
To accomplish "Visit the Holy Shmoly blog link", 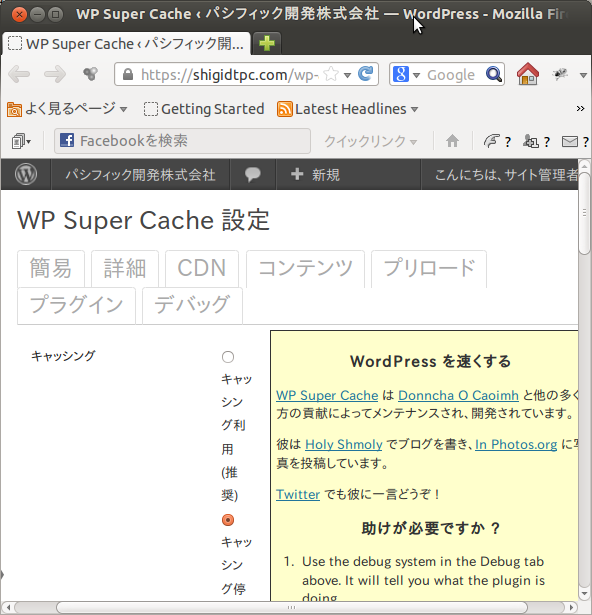I will tap(344, 444).
